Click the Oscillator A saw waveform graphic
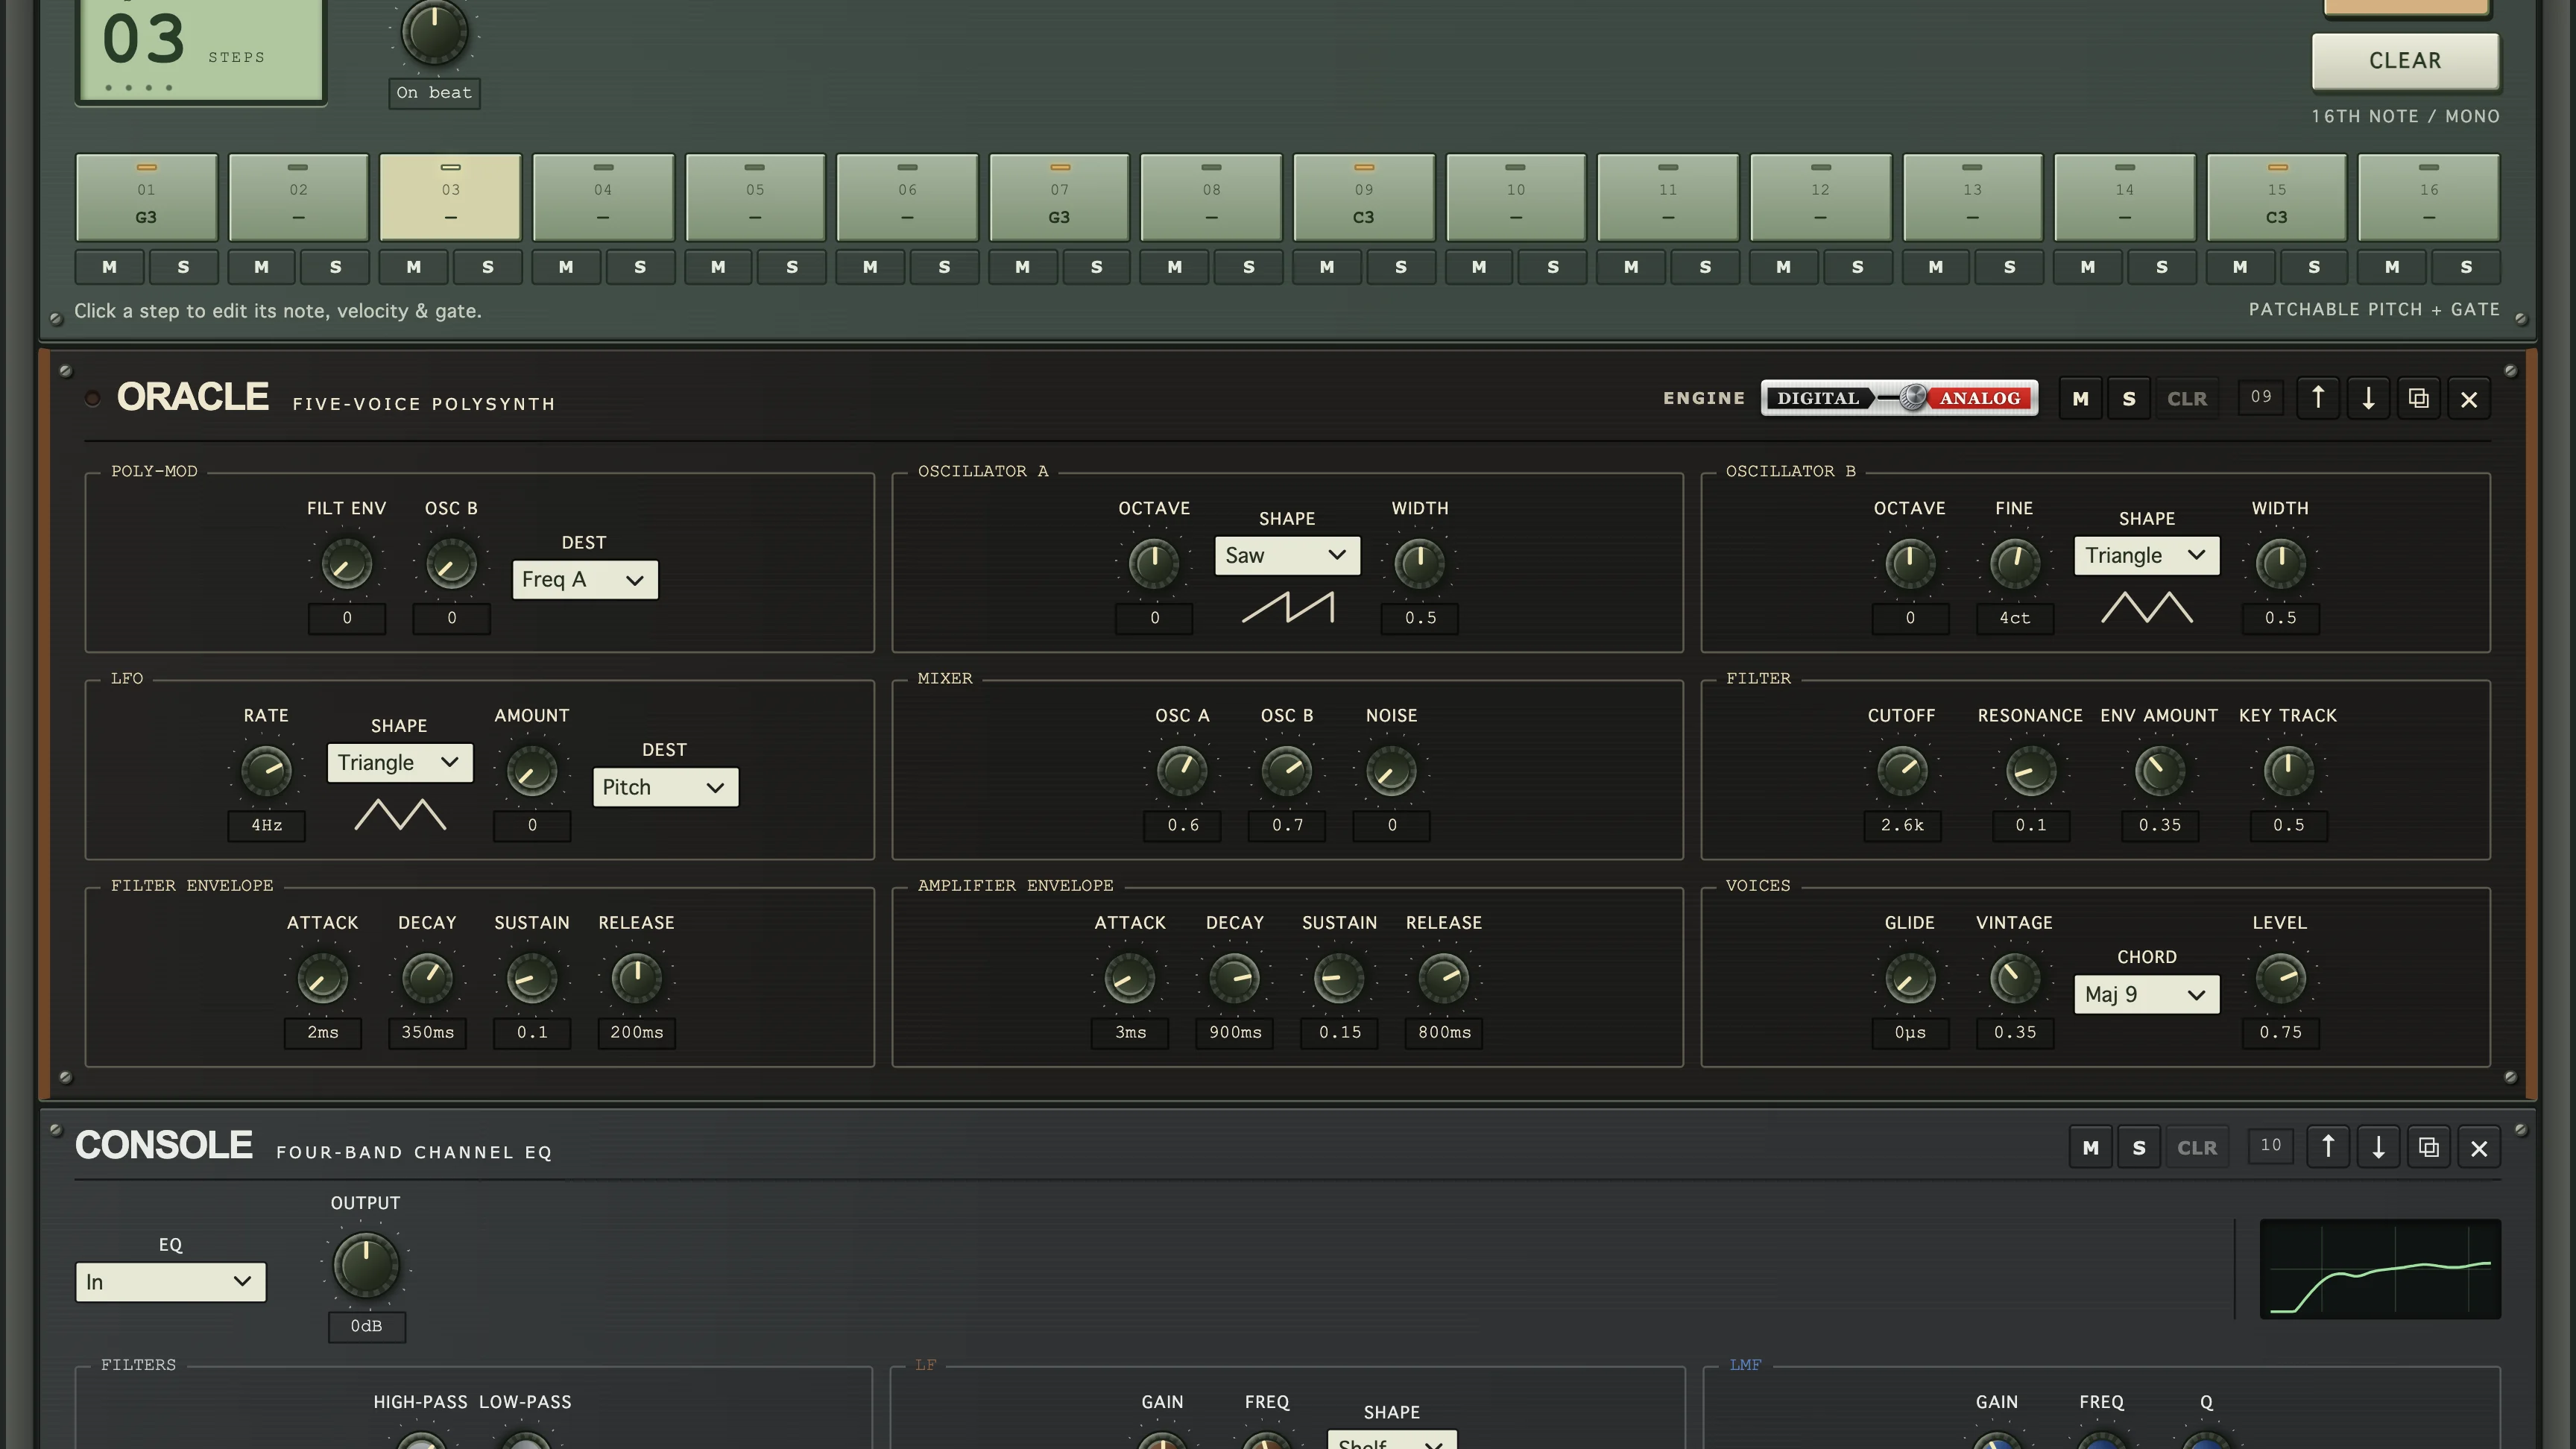This screenshot has width=2576, height=1449. [1287, 607]
